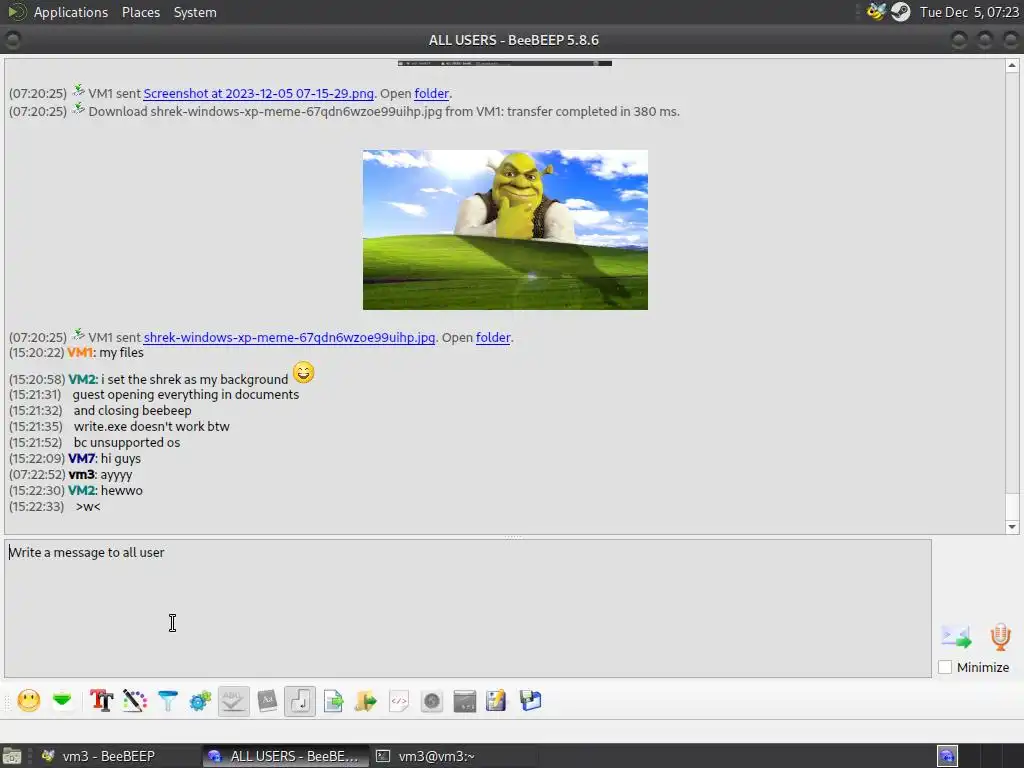1024x768 pixels.
Task: Pick font color with pencil palette icon
Action: tap(135, 701)
